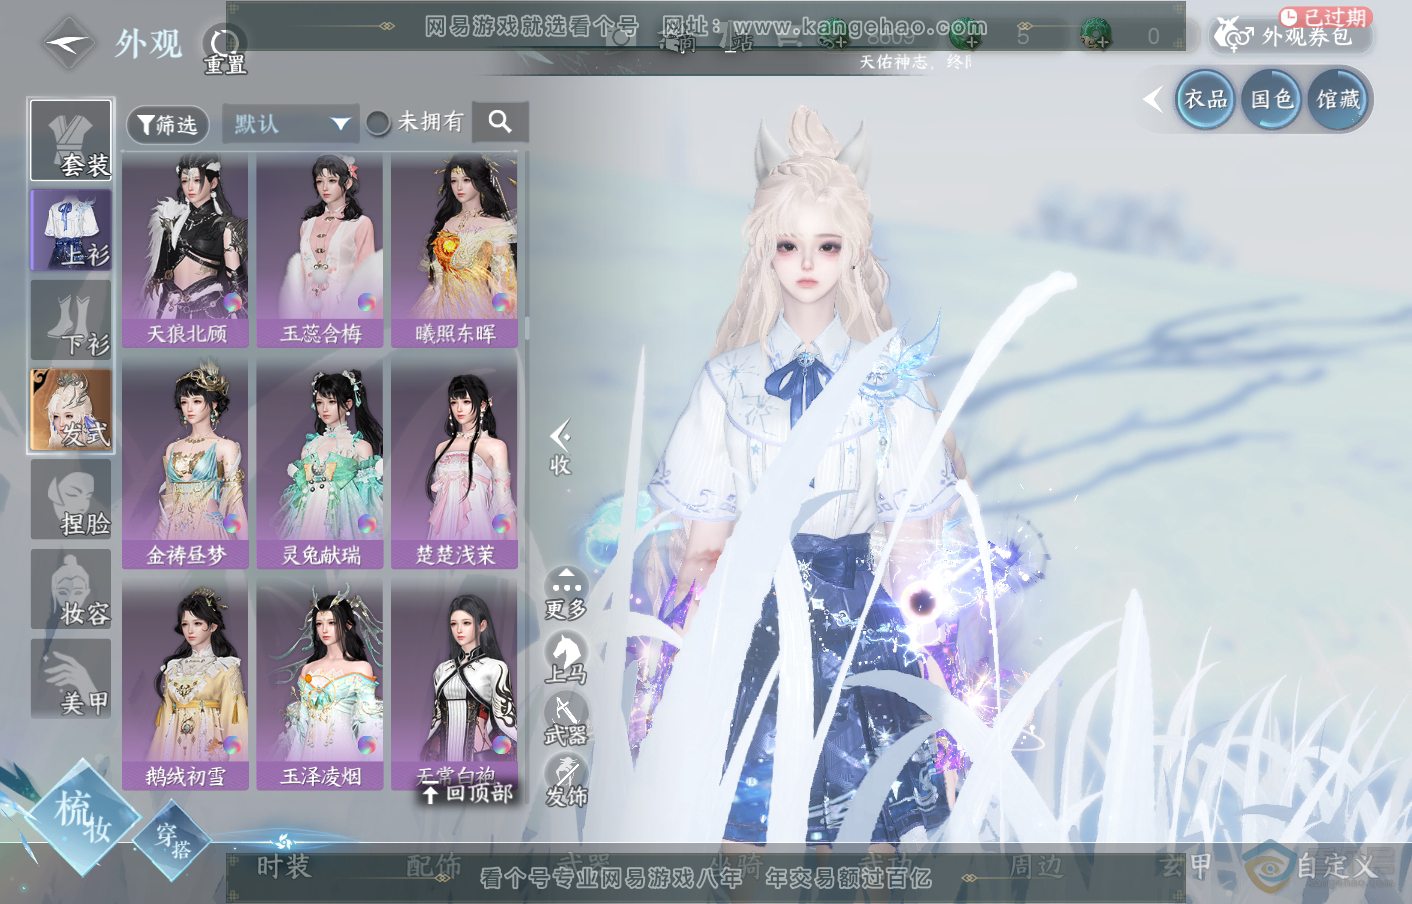This screenshot has height=904, width=1412.
Task: Open the 美甲 nail category
Action: (x=71, y=679)
